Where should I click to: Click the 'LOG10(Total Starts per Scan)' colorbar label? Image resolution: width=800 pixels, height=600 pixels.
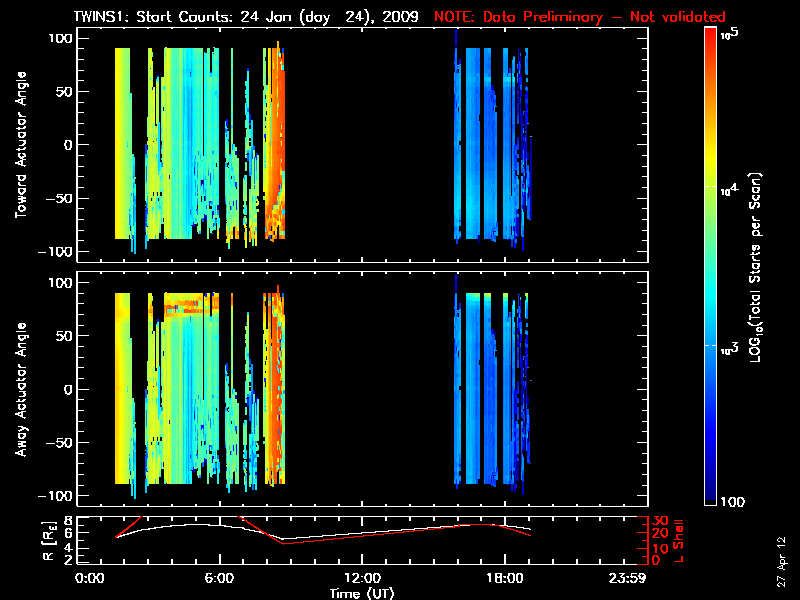click(758, 265)
